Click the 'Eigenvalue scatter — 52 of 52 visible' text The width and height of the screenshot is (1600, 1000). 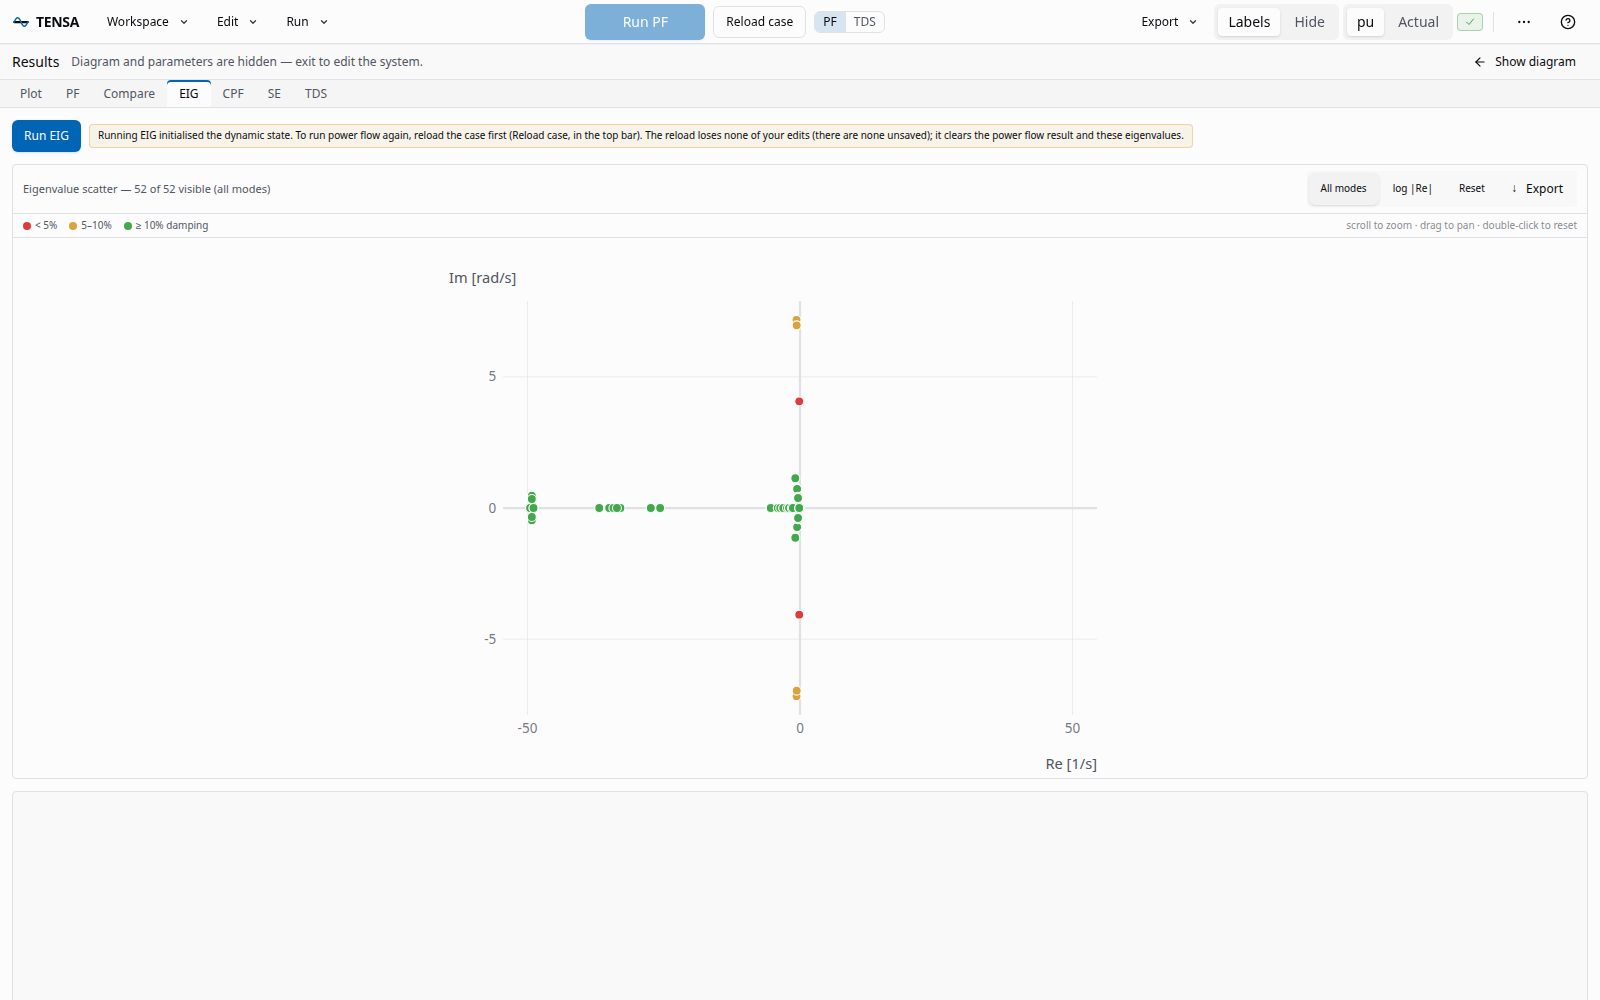(146, 189)
